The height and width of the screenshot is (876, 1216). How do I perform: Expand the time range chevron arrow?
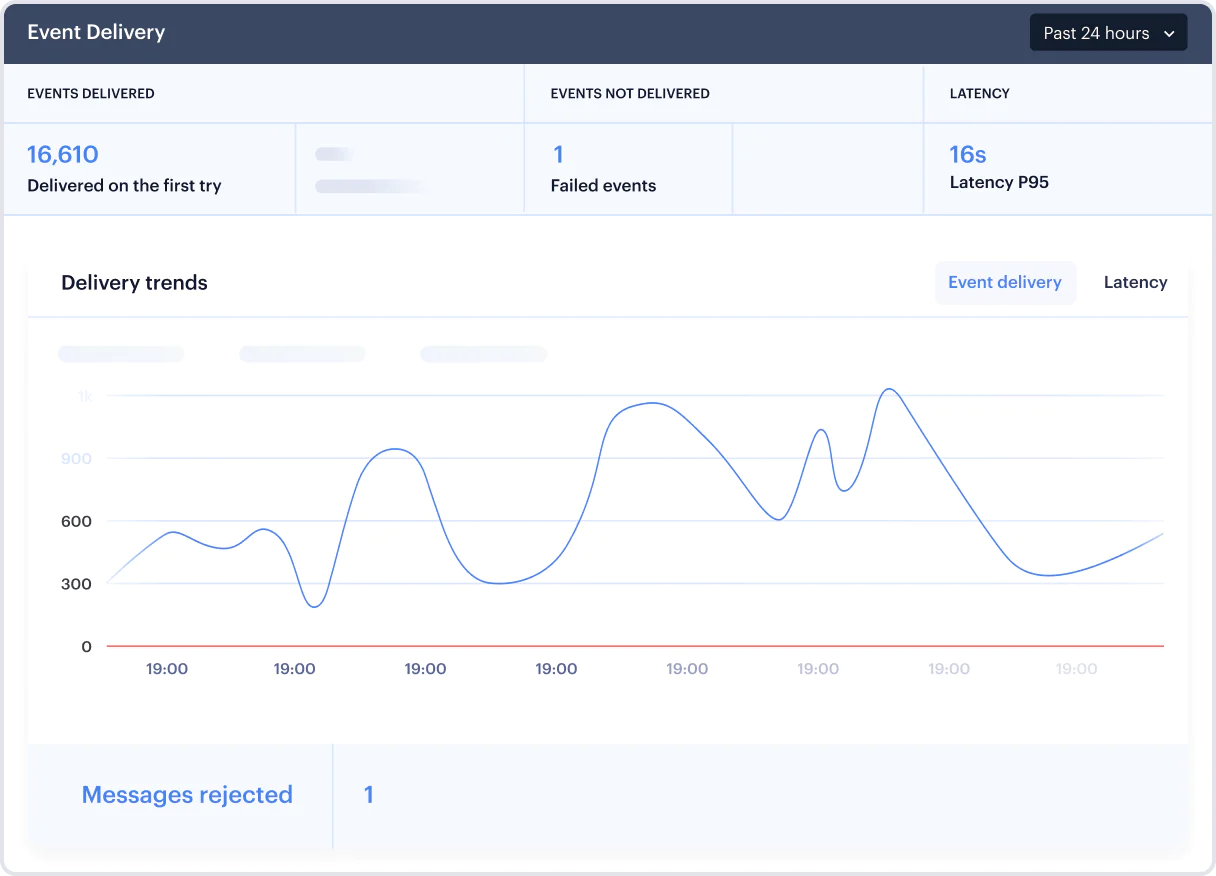[x=1171, y=32]
